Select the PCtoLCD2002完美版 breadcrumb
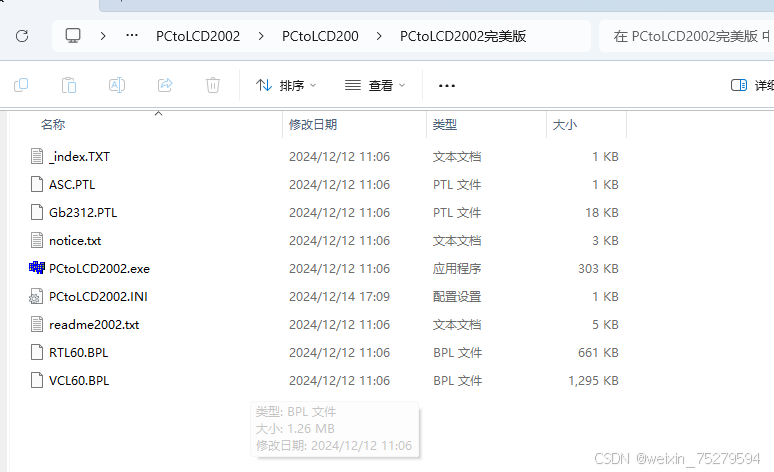Screen dimensions: 774x472 (x=463, y=36)
